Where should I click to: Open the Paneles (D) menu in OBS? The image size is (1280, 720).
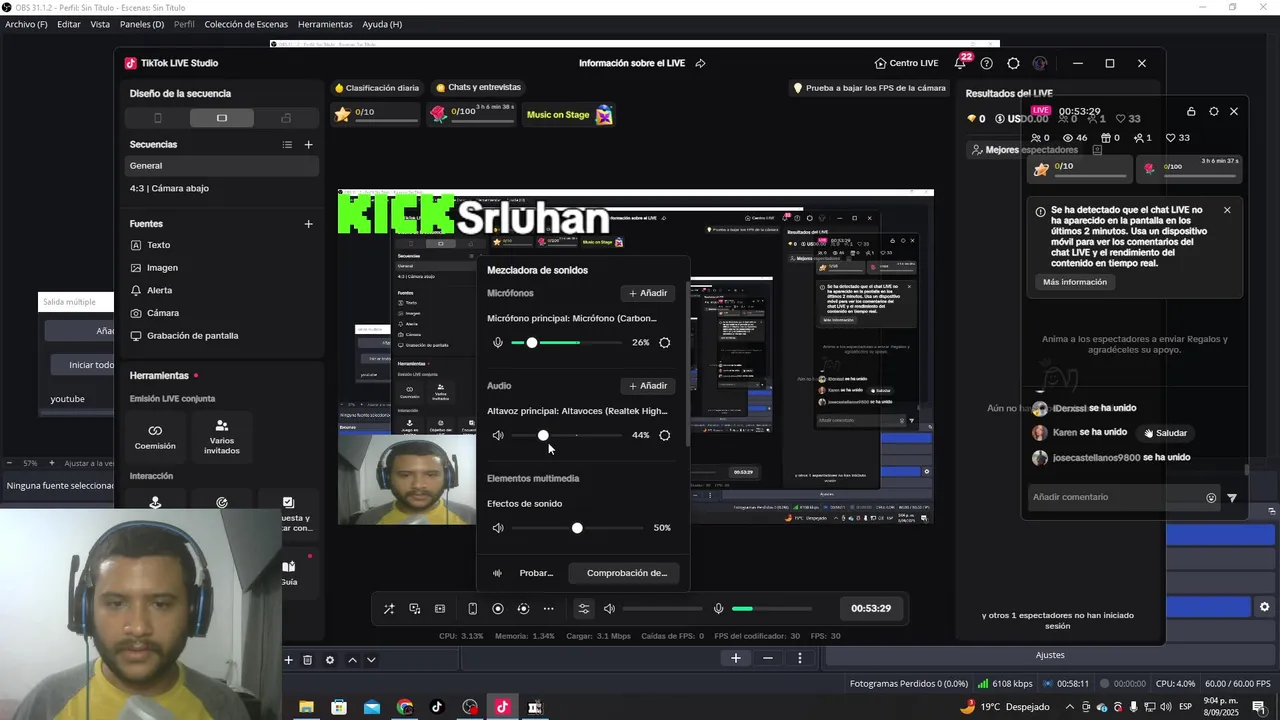tap(142, 24)
